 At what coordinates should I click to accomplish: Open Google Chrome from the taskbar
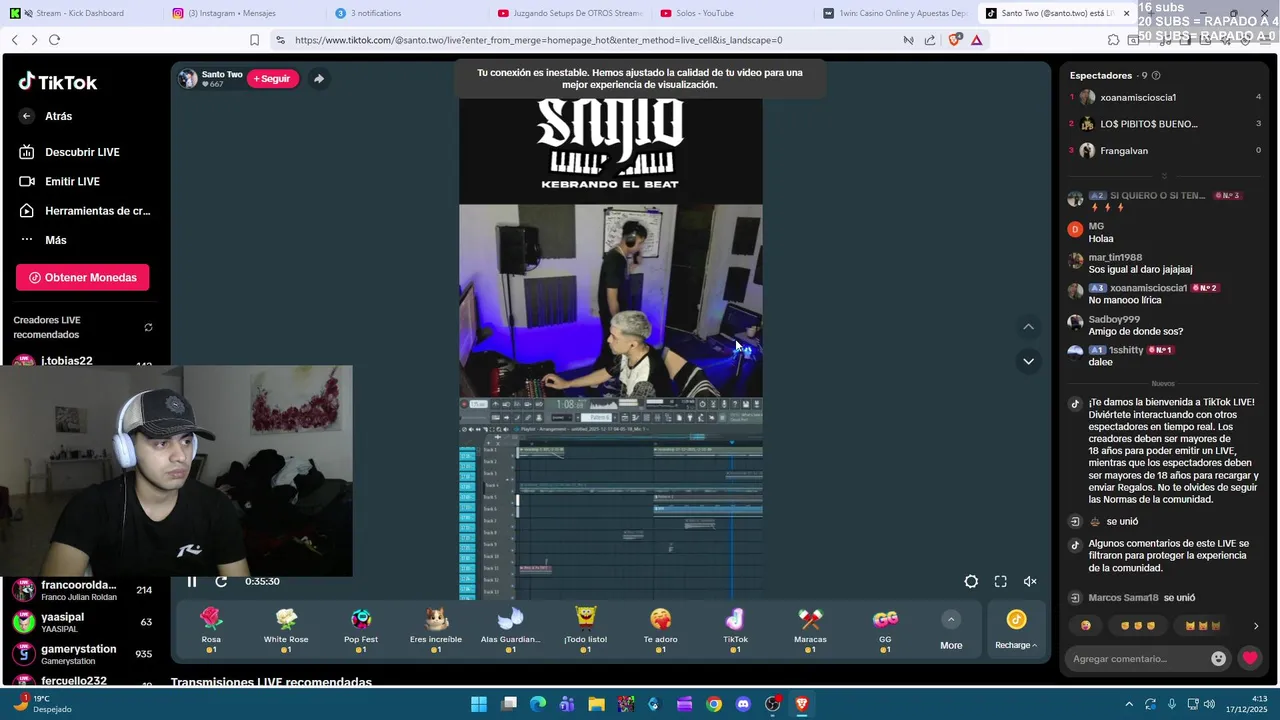tap(714, 704)
